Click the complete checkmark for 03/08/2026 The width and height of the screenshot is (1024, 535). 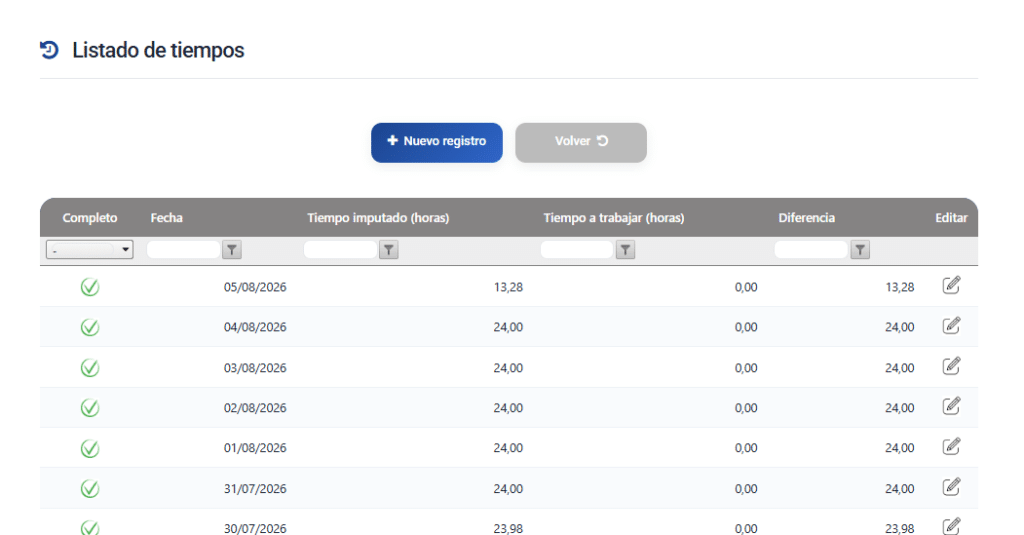(x=89, y=368)
